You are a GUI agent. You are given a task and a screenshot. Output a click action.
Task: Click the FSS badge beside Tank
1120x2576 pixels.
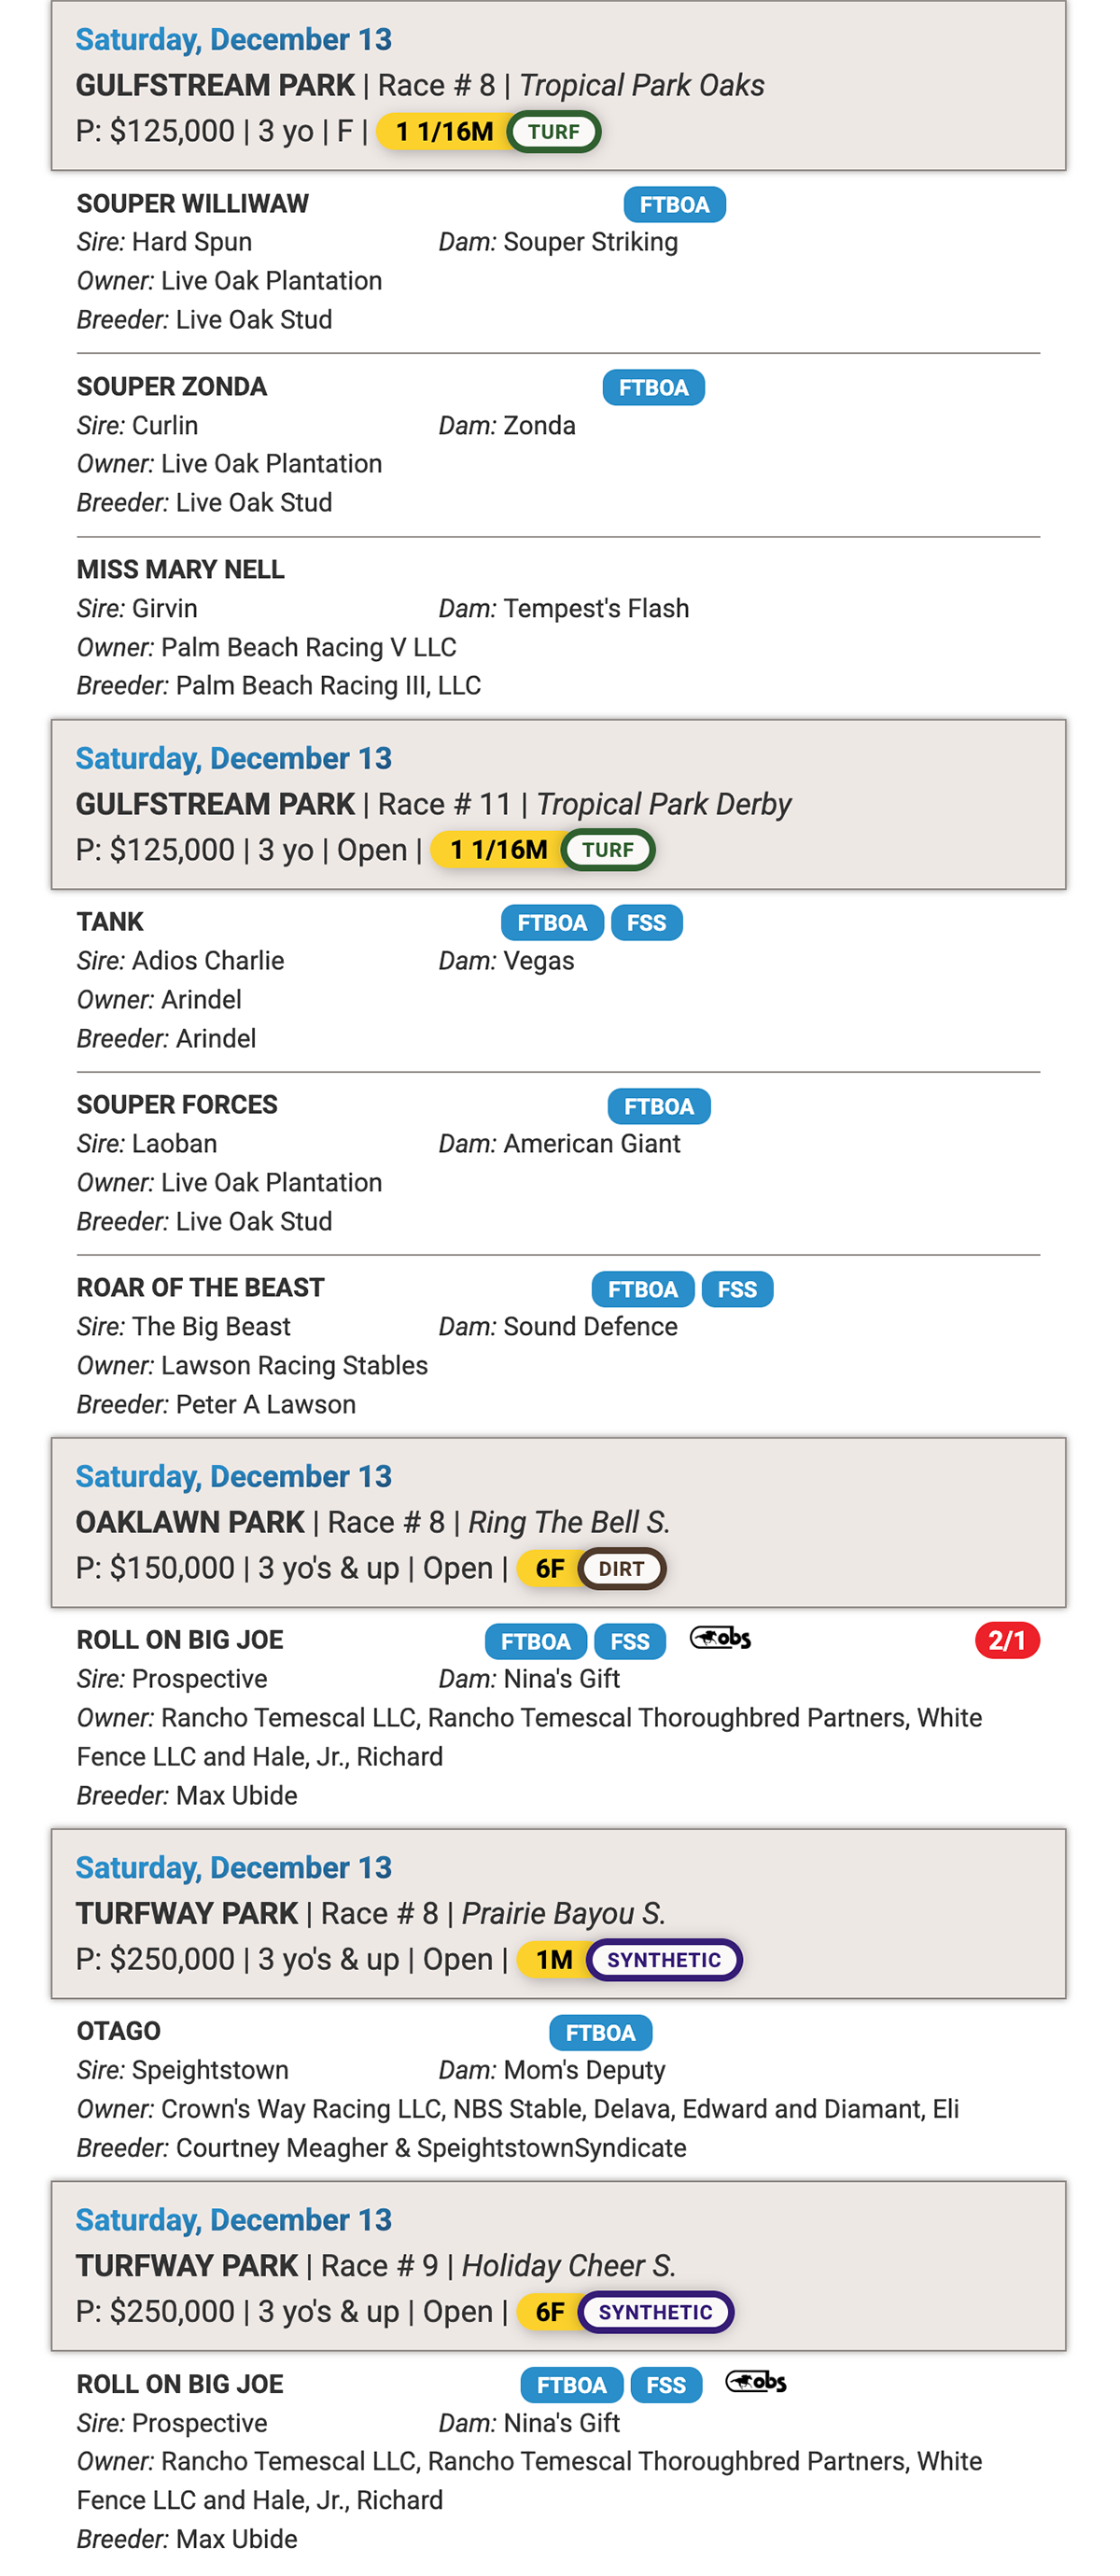(646, 923)
